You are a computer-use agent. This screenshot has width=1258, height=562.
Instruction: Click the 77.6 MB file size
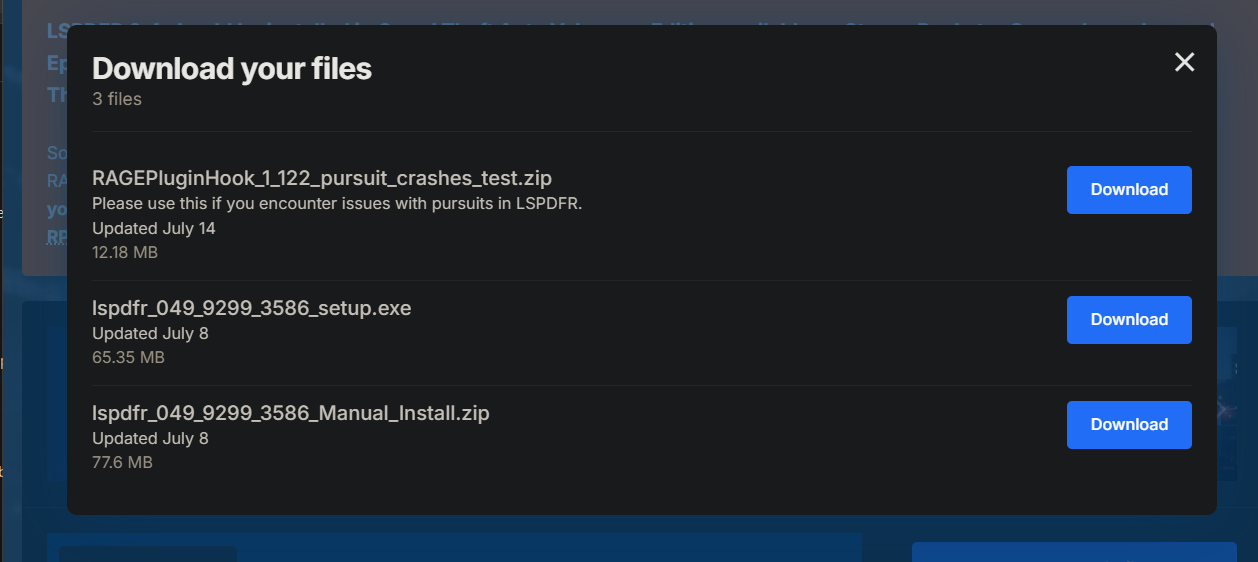tap(122, 462)
